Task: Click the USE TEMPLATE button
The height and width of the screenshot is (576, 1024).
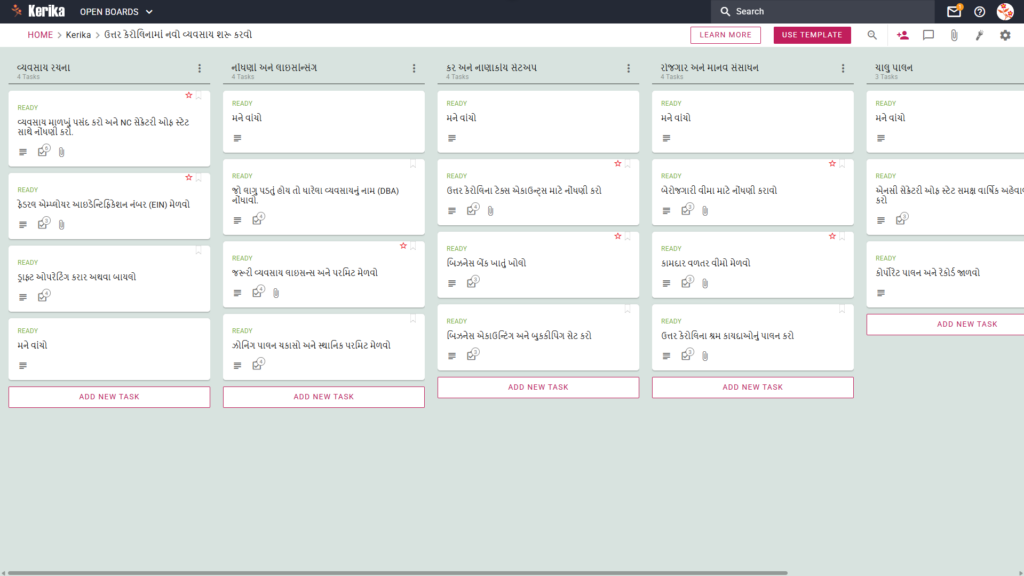Action: [812, 35]
